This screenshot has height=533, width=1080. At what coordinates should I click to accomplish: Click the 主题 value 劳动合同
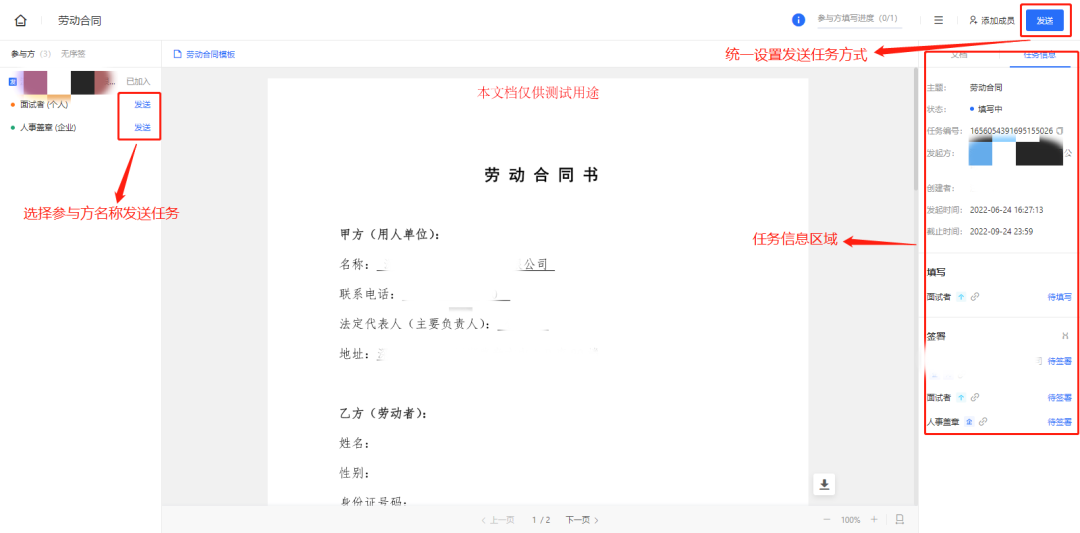point(986,87)
